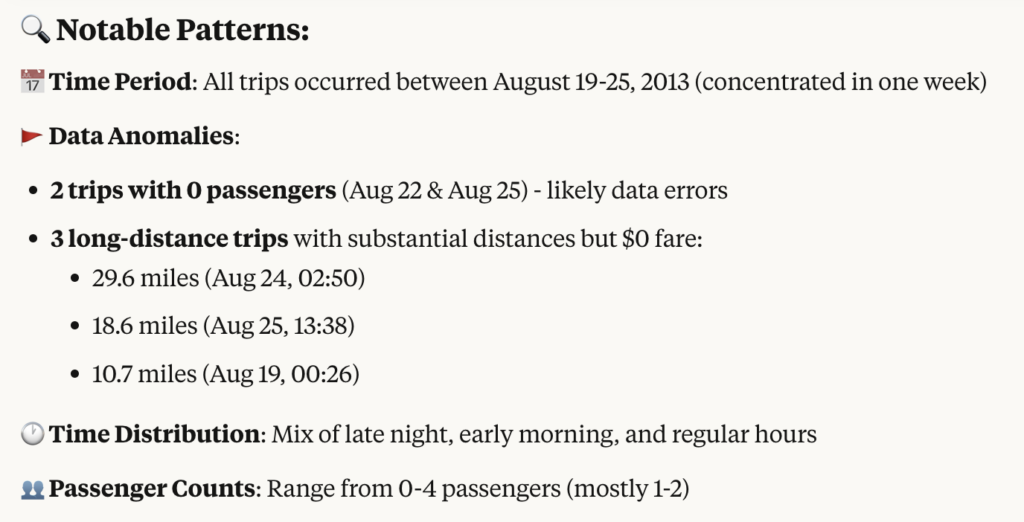Click the bold Time Period label
The width and height of the screenshot is (1024, 522).
tap(120, 82)
